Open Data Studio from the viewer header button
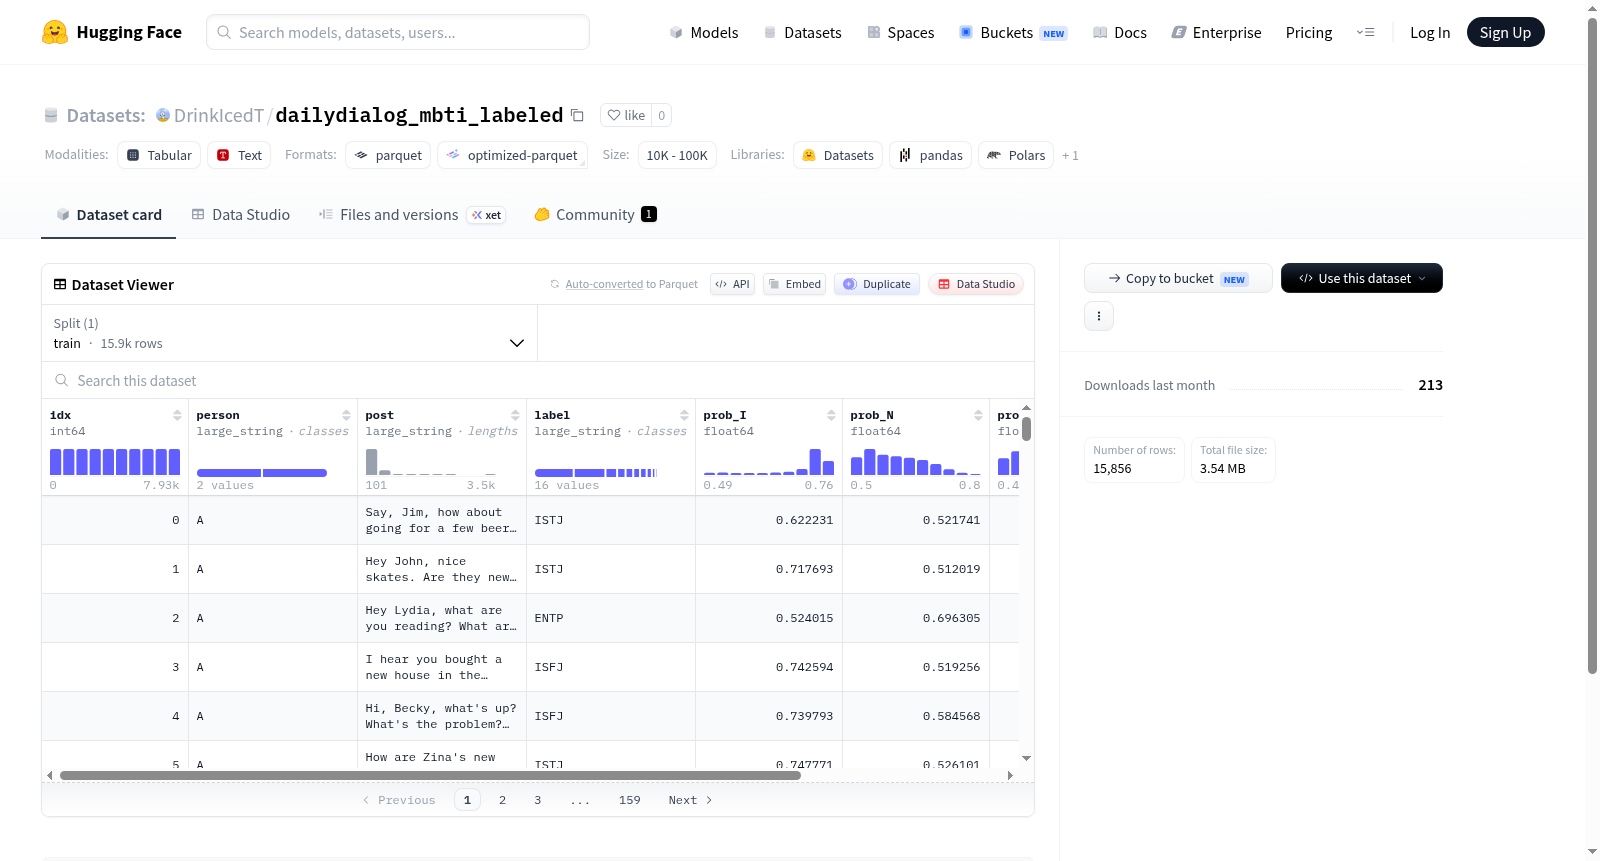Viewport: 1600px width, 861px height. tap(976, 284)
